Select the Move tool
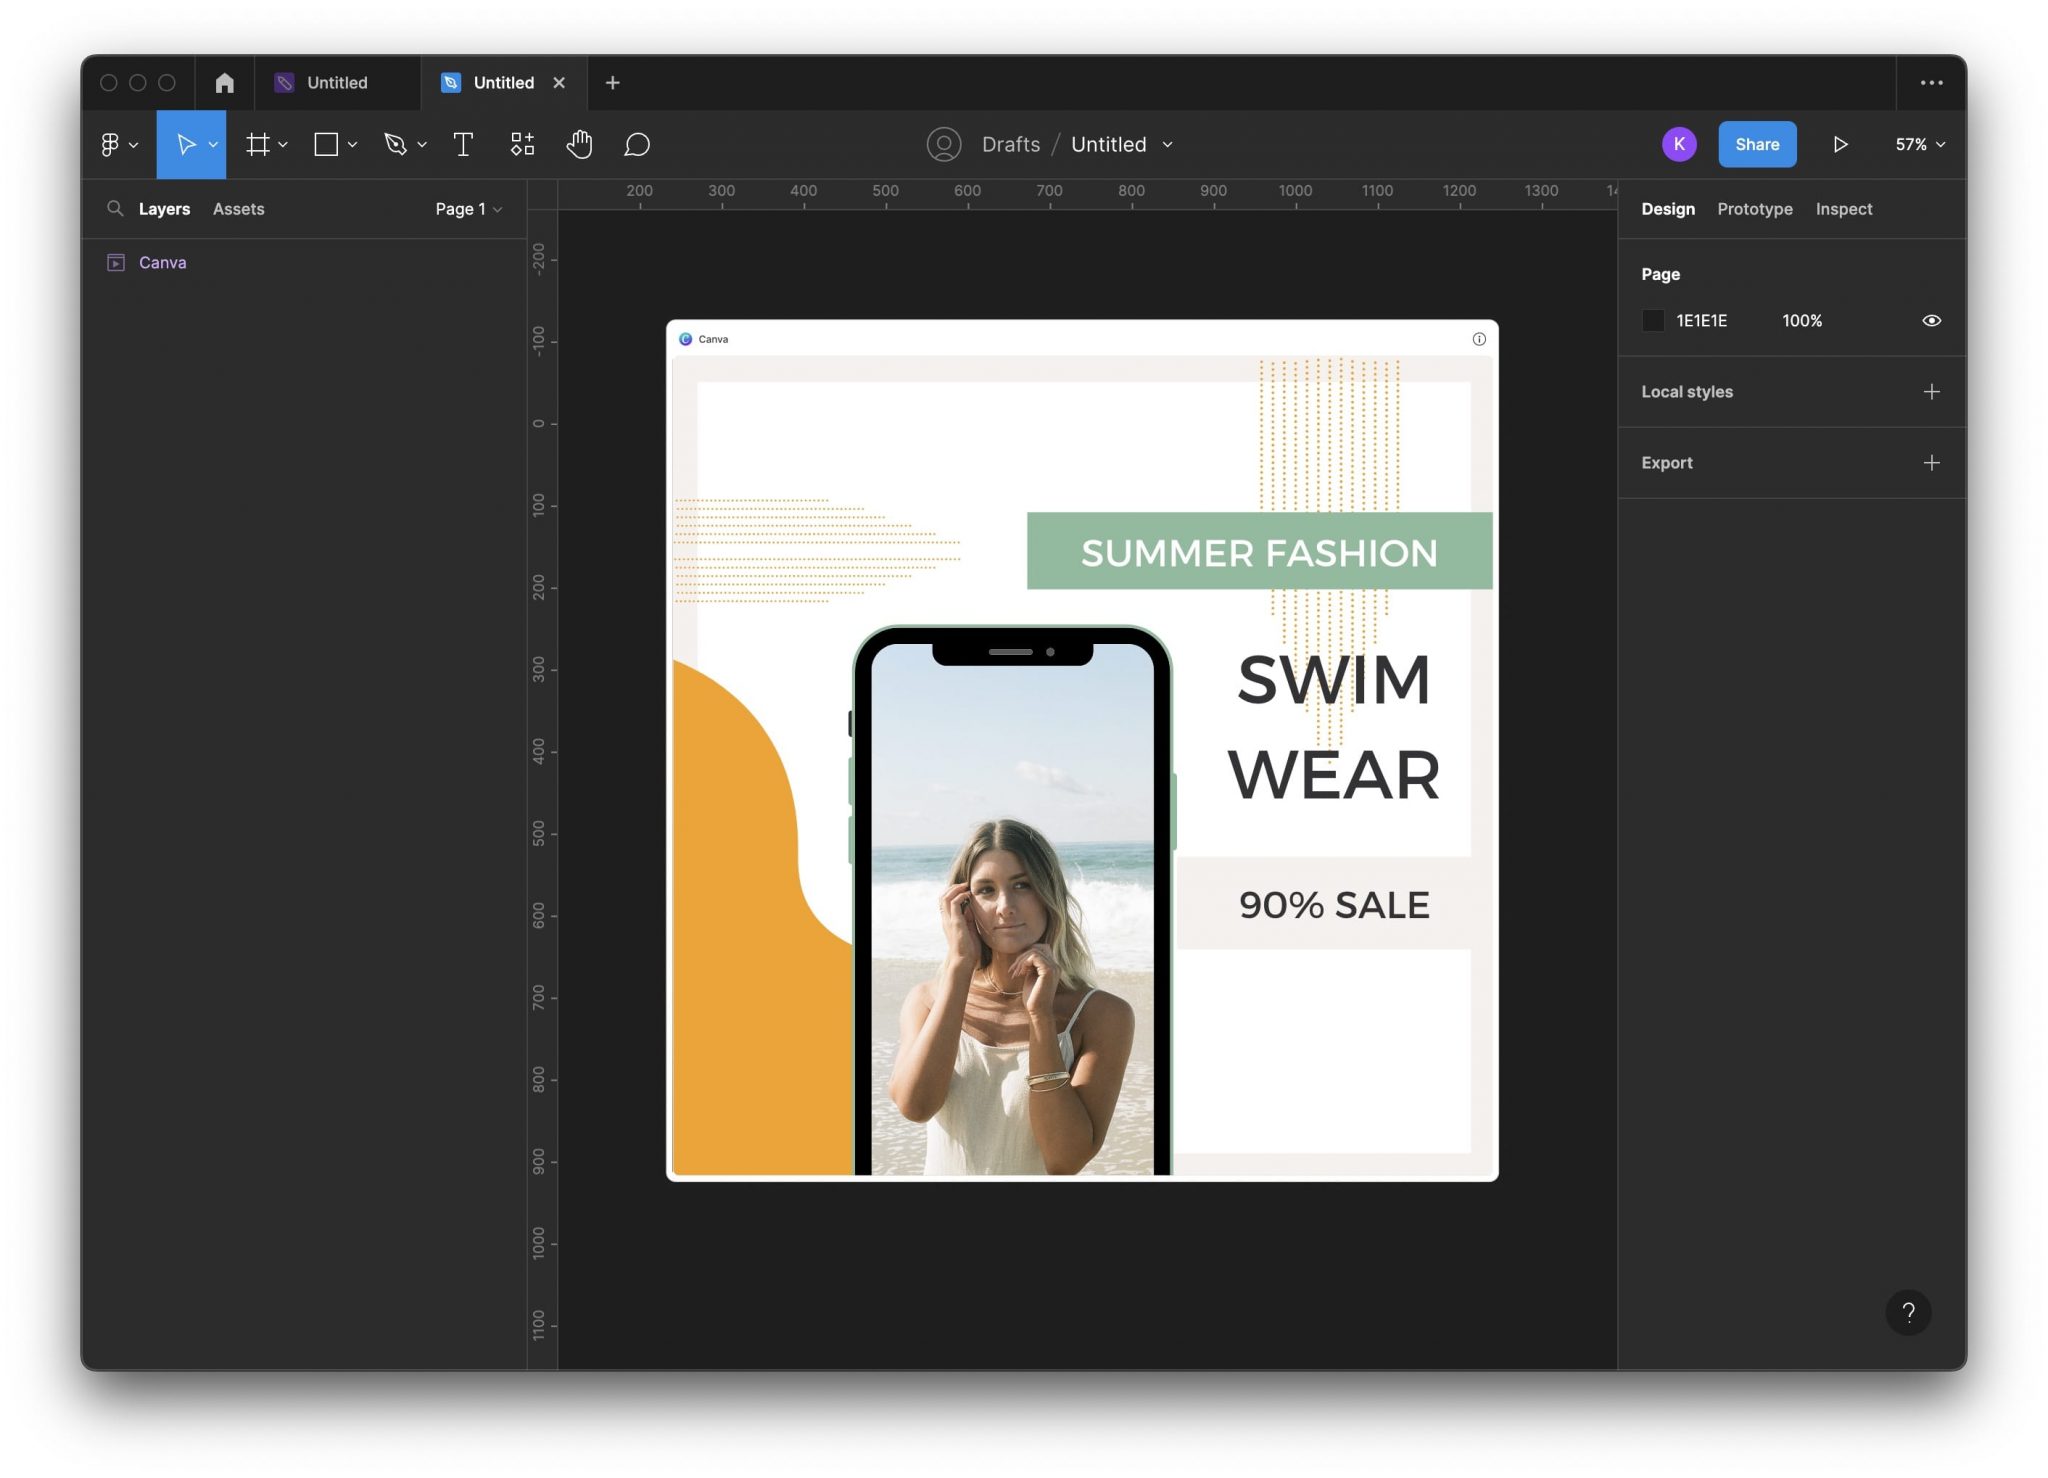This screenshot has height=1478, width=2048. (187, 144)
